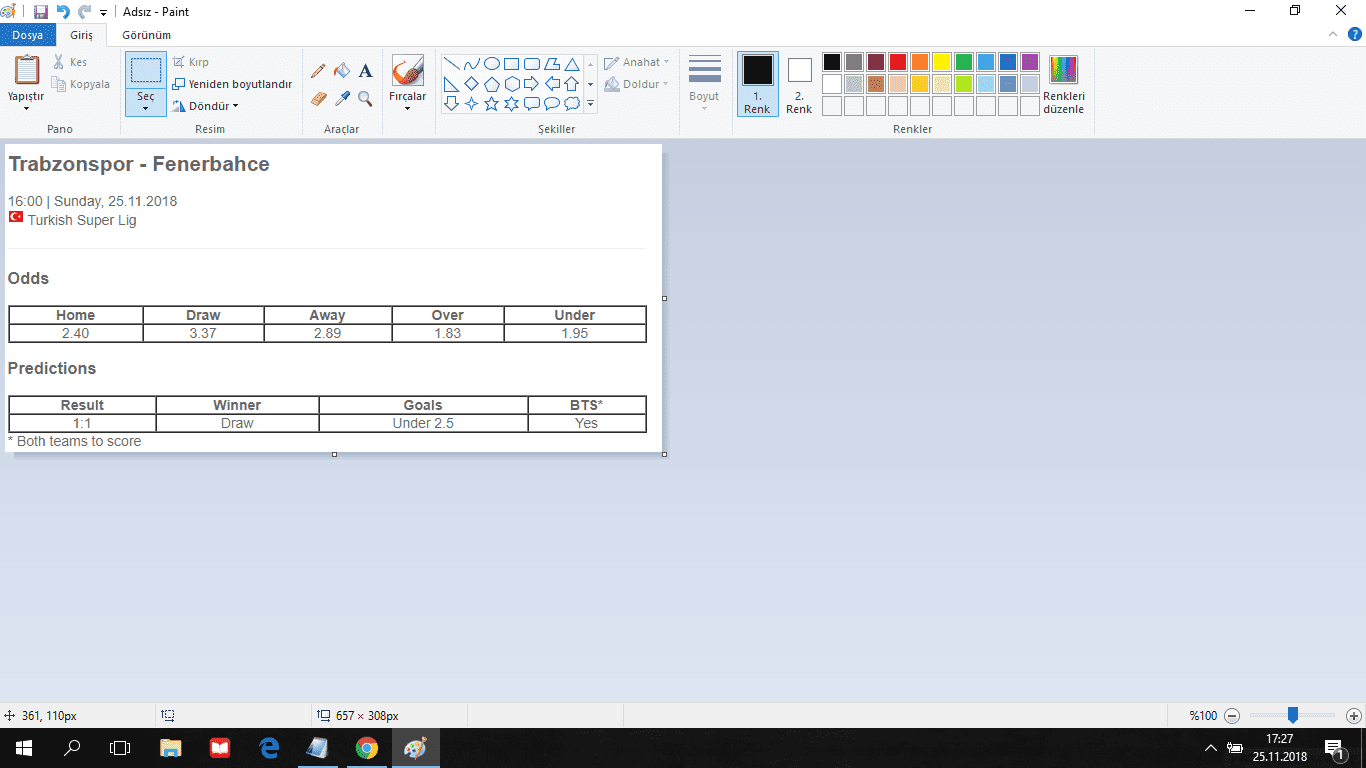The image size is (1366, 768).
Task: Open Task View in taskbar
Action: coord(120,748)
